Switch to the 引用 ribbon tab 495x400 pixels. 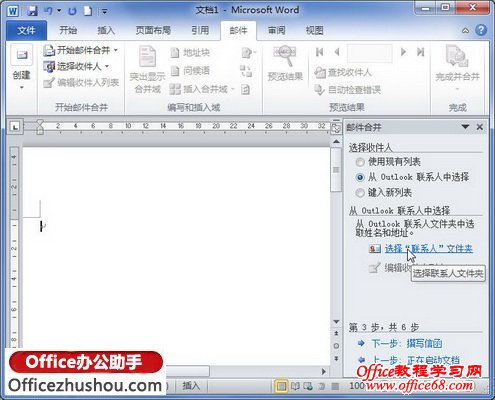(200, 31)
